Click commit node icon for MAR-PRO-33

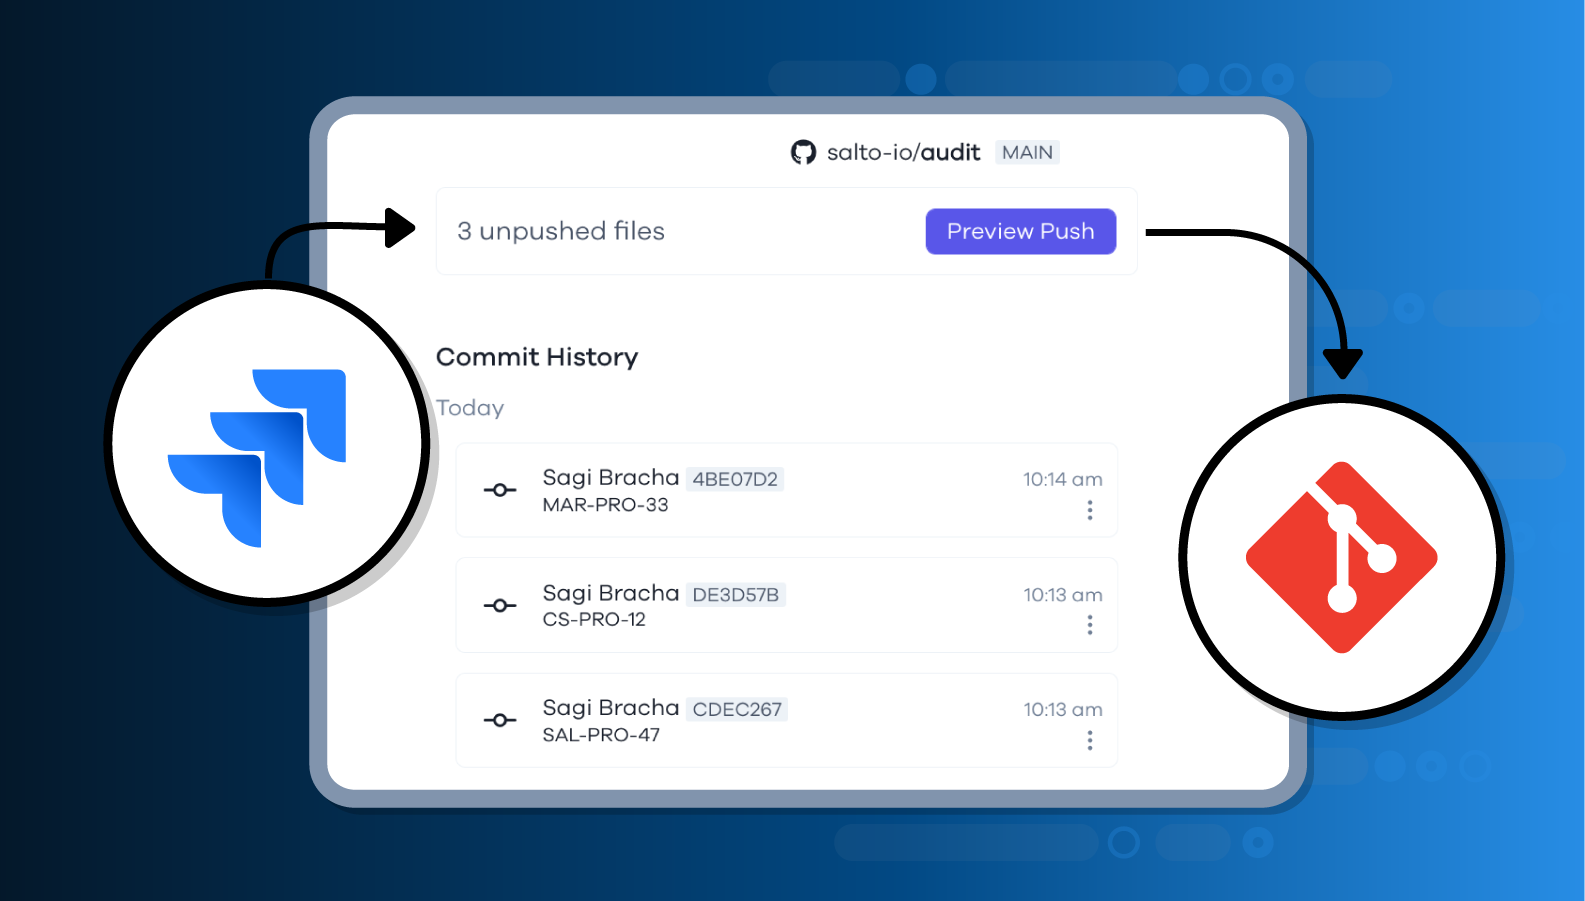(500, 490)
